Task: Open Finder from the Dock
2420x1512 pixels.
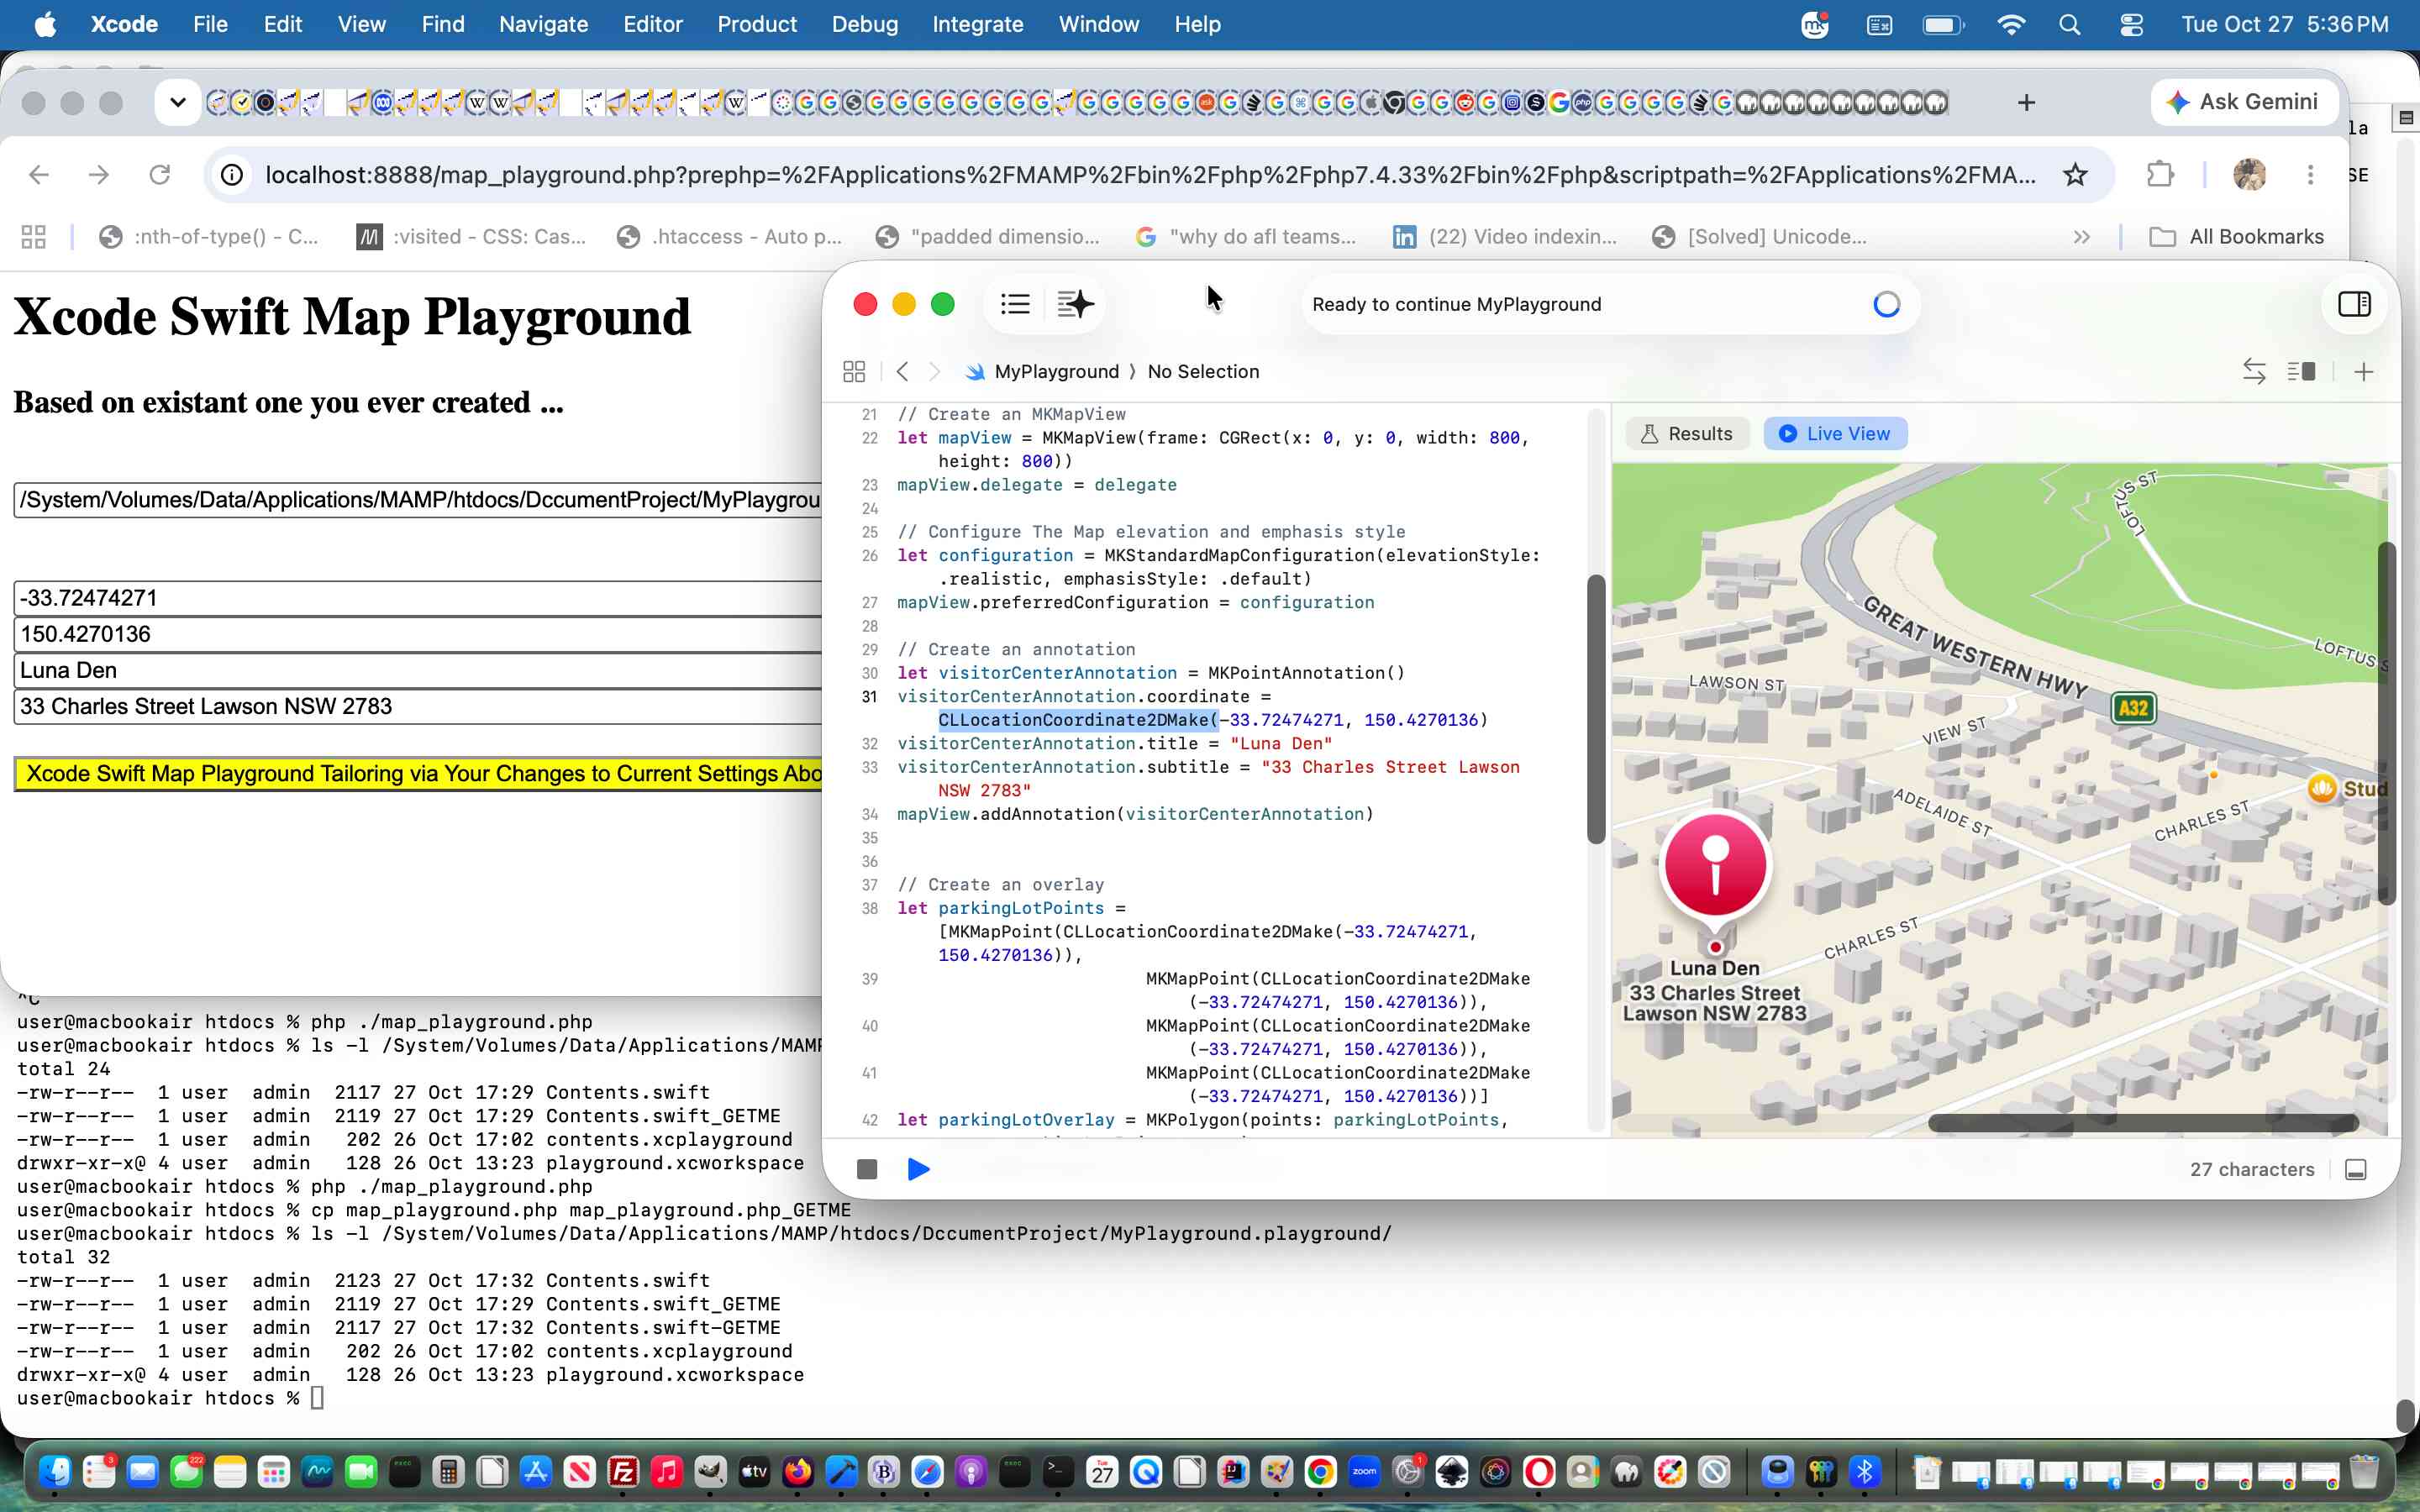Action: coord(55,1471)
